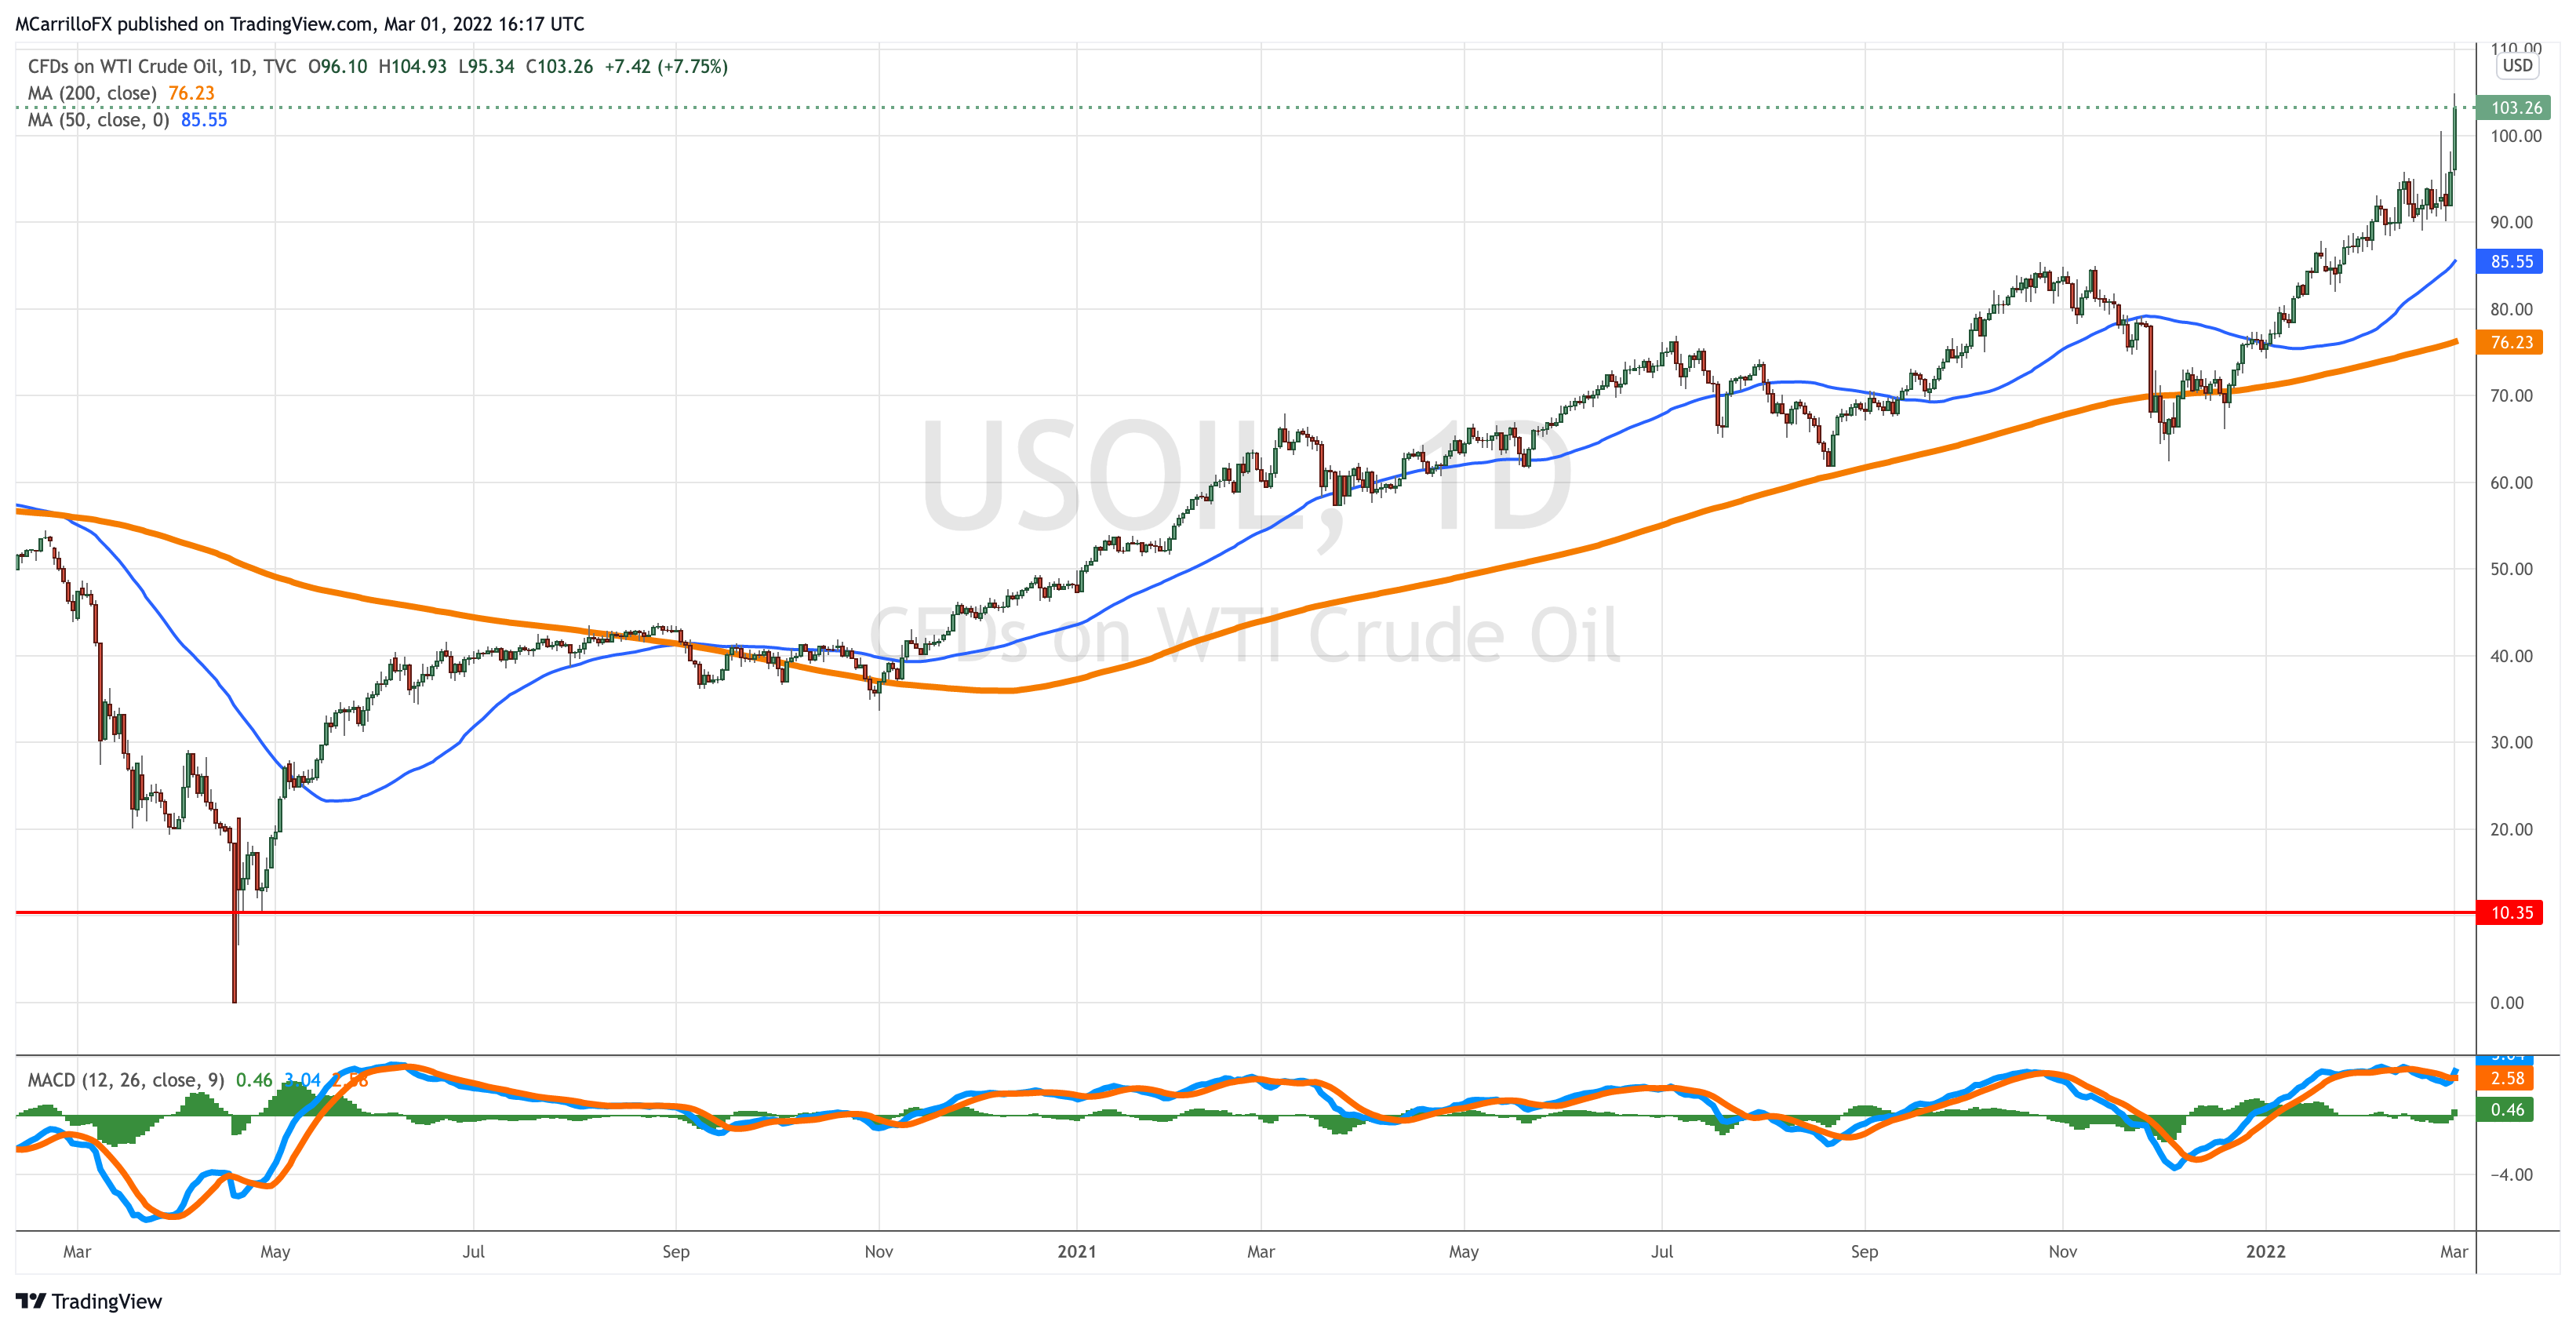Click the +7.42 (+7.75%) change value

click(666, 67)
